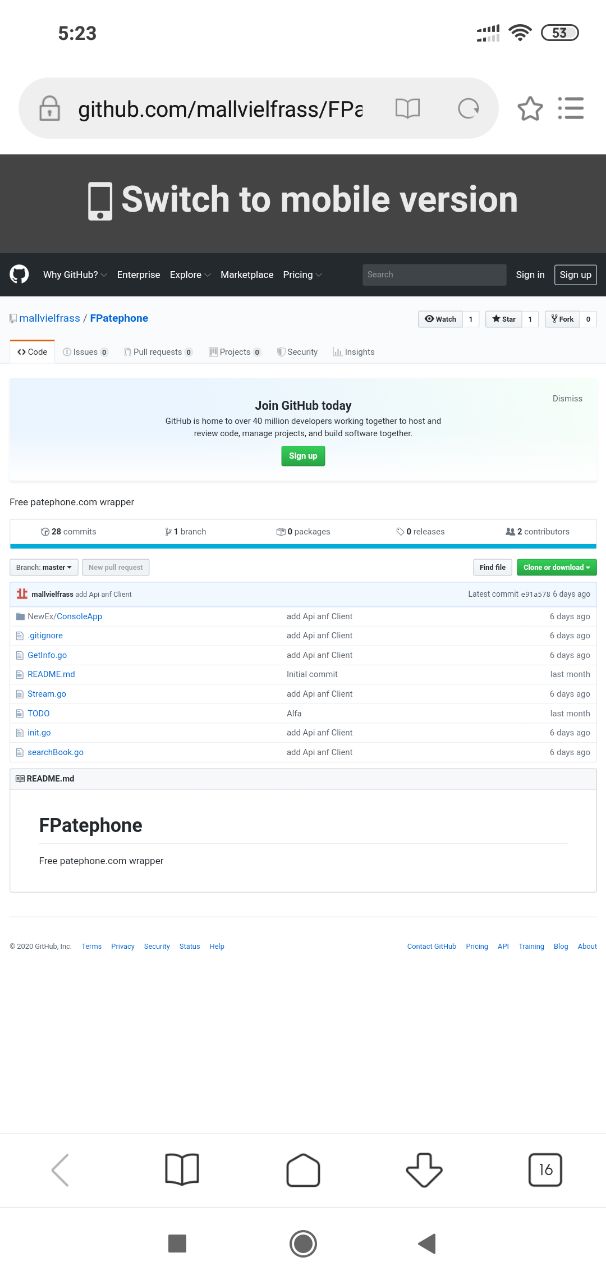
Task: Tap Android home circle button
Action: [303, 1243]
